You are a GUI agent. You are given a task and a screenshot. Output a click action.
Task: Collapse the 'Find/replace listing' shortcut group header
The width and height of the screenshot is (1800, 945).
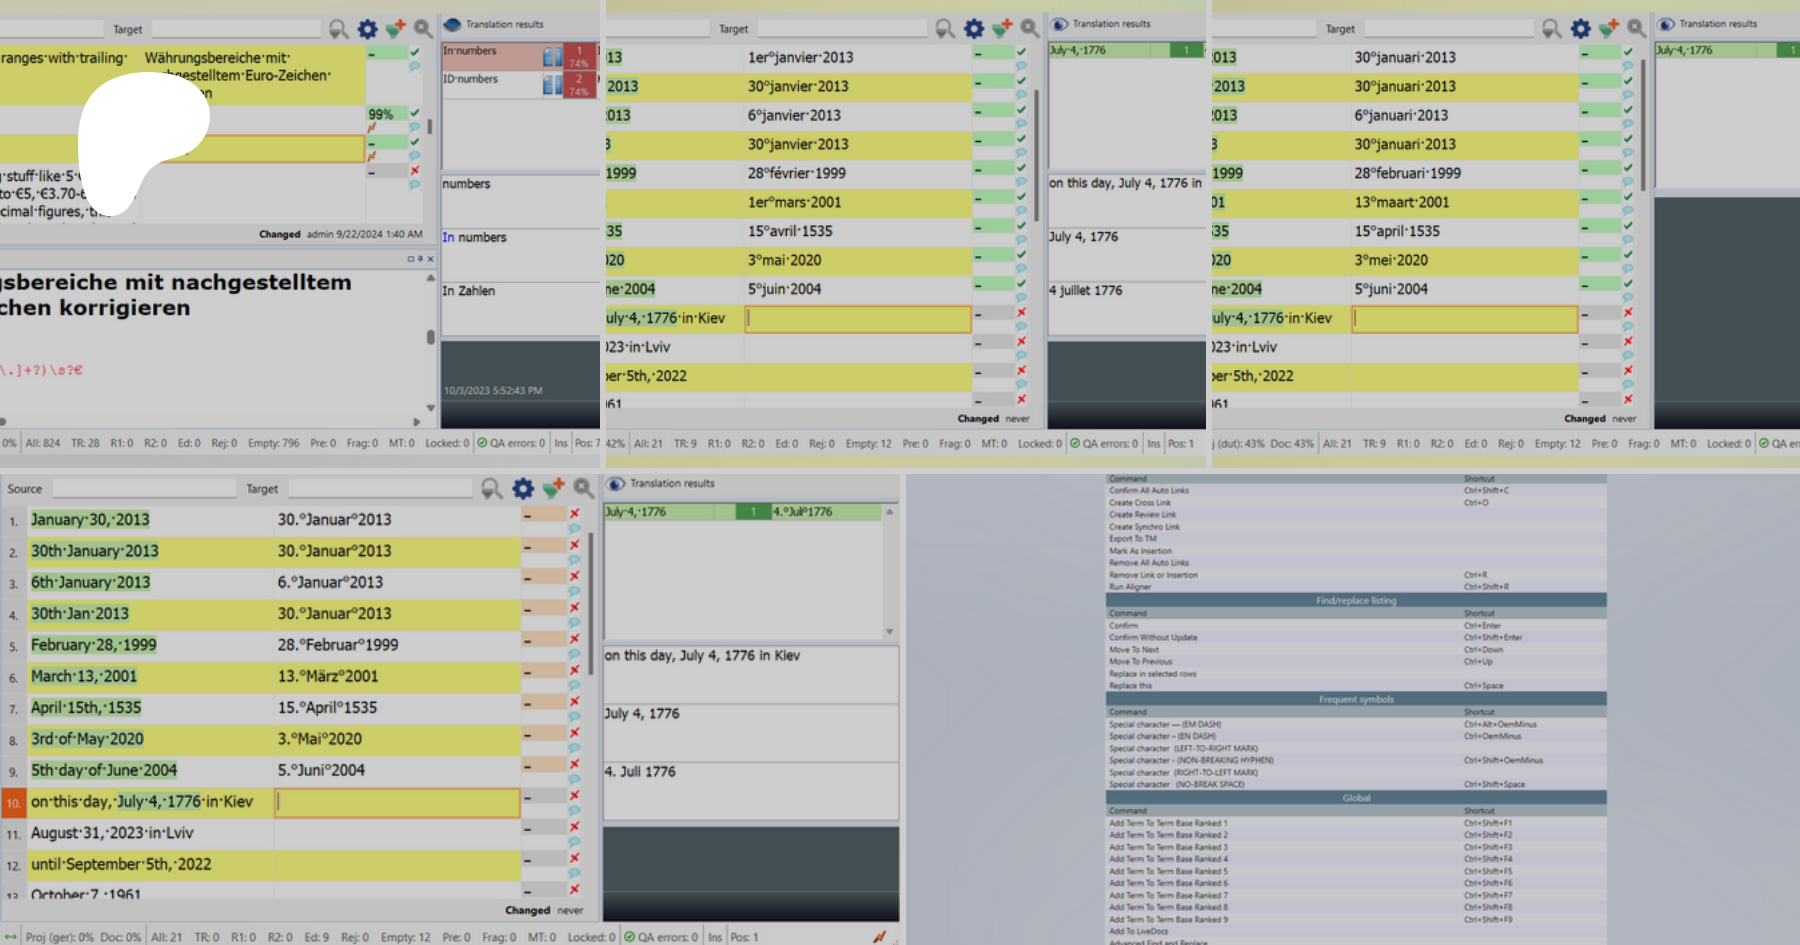tap(1355, 600)
